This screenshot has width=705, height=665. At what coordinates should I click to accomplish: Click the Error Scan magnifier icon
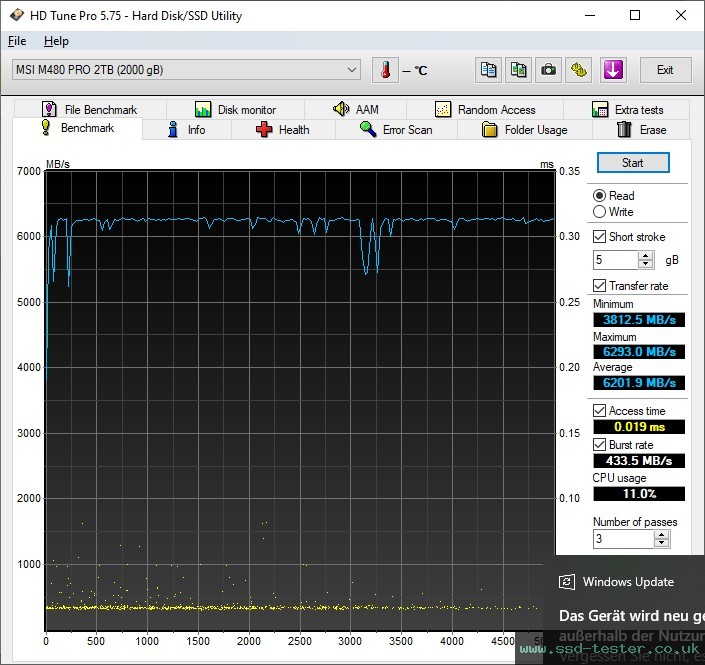point(368,129)
